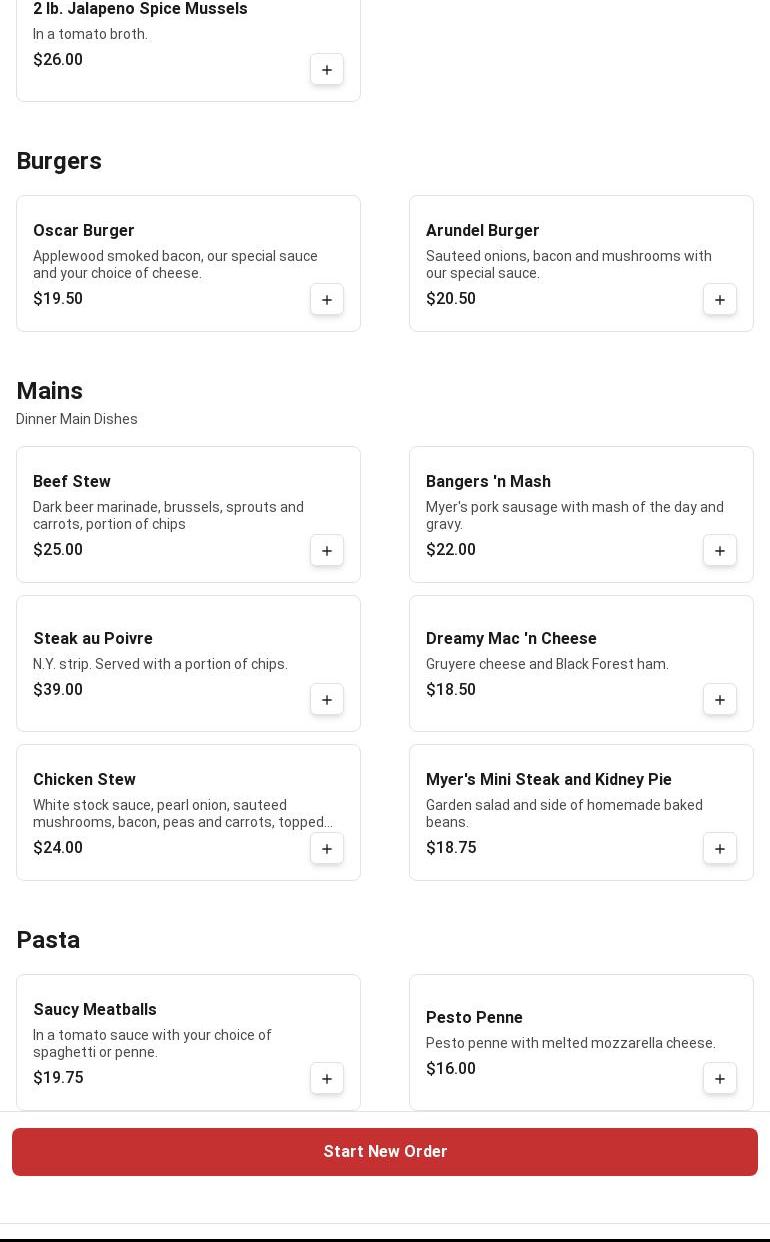Add Bangers 'n Mash with plus icon

tap(720, 551)
